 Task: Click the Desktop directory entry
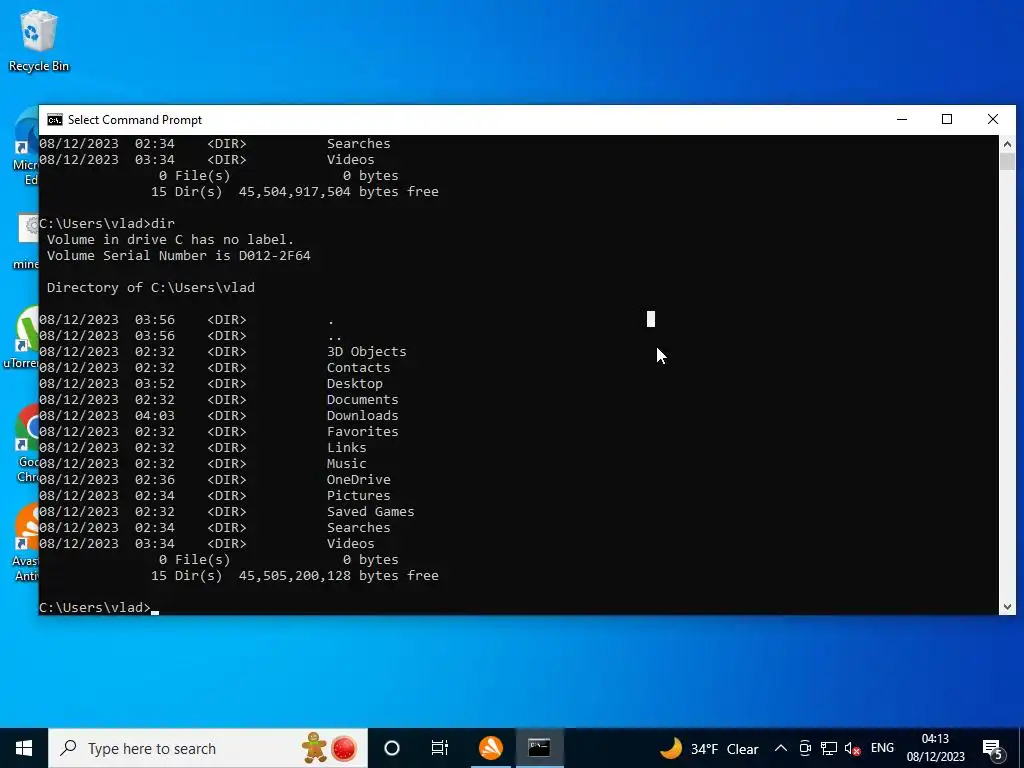click(355, 384)
